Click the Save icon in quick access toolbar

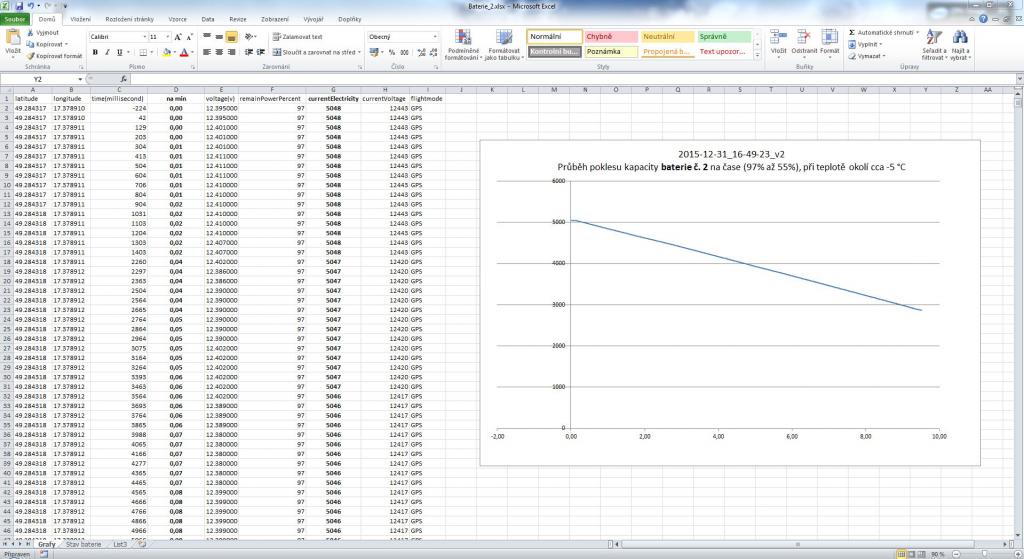(18, 6)
